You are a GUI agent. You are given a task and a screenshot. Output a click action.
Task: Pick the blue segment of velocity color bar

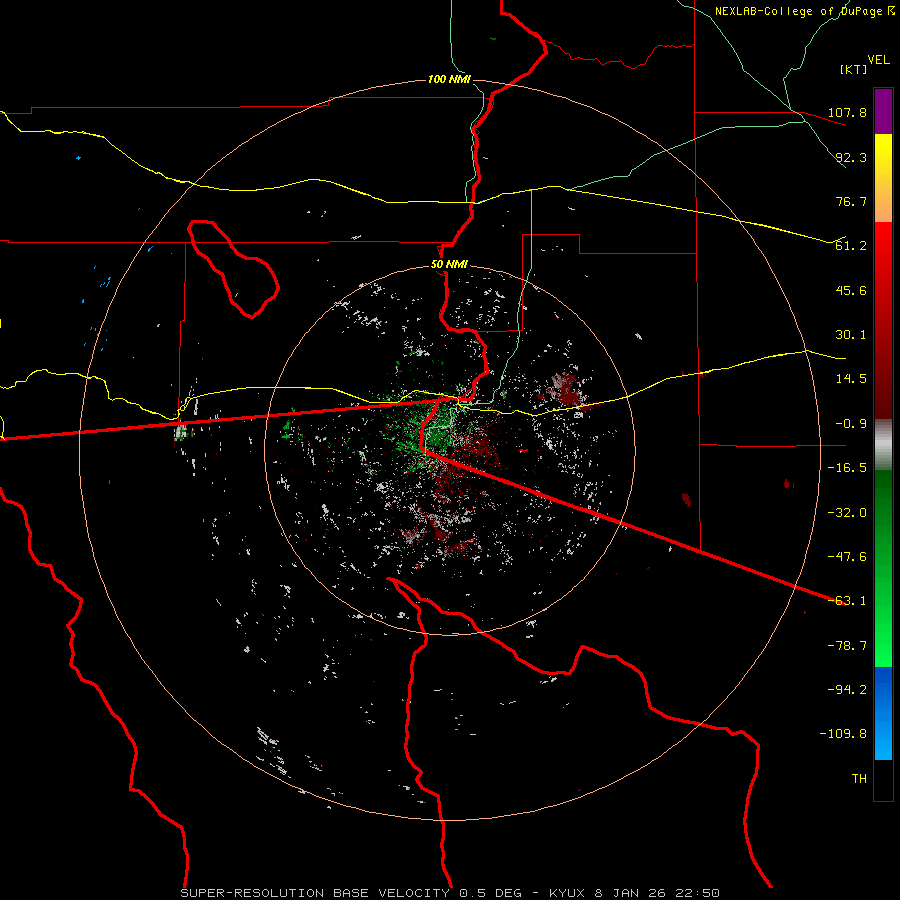click(x=883, y=713)
